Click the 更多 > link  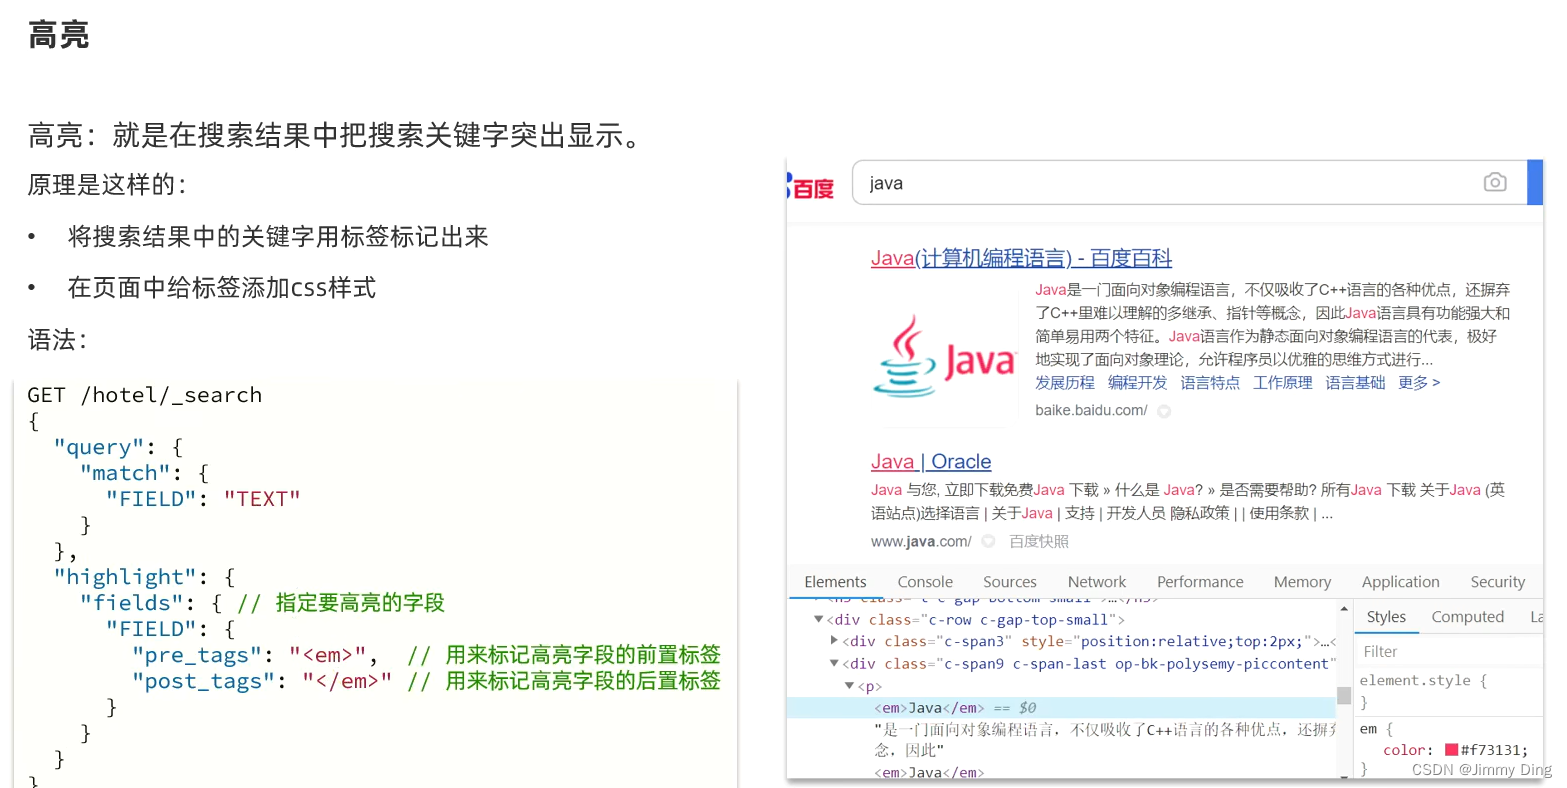point(1419,383)
